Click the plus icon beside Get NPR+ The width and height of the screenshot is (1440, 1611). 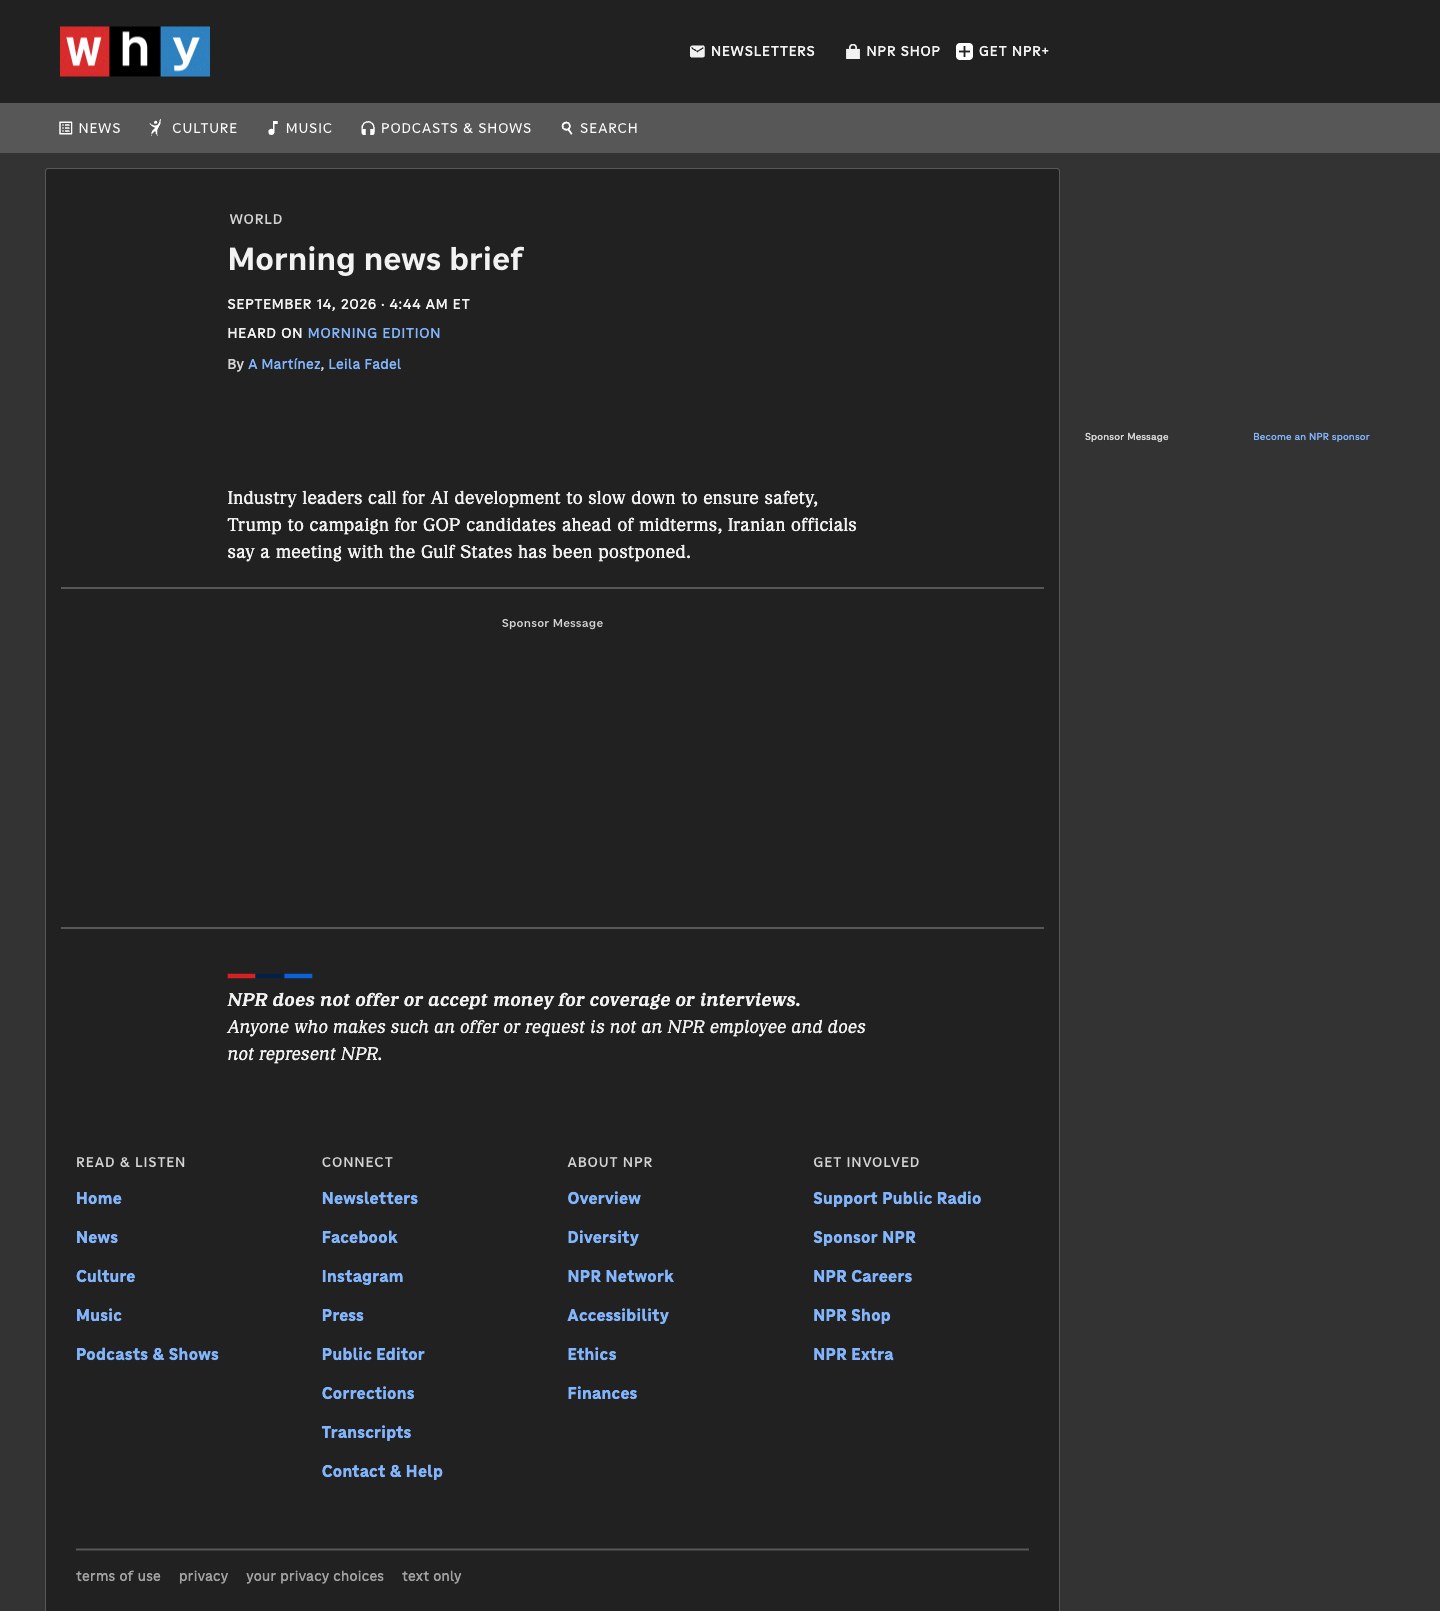pyautogui.click(x=964, y=51)
